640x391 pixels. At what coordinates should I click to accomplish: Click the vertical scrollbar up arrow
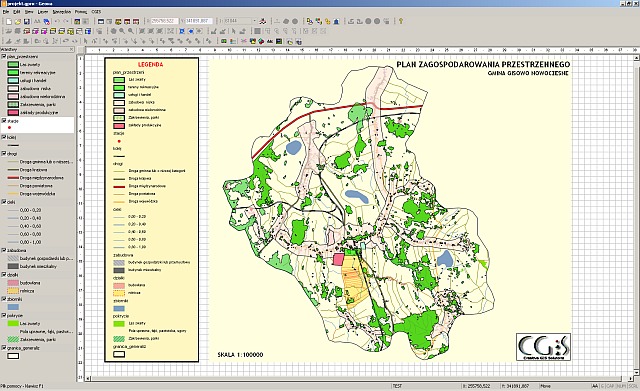pyautogui.click(x=636, y=59)
